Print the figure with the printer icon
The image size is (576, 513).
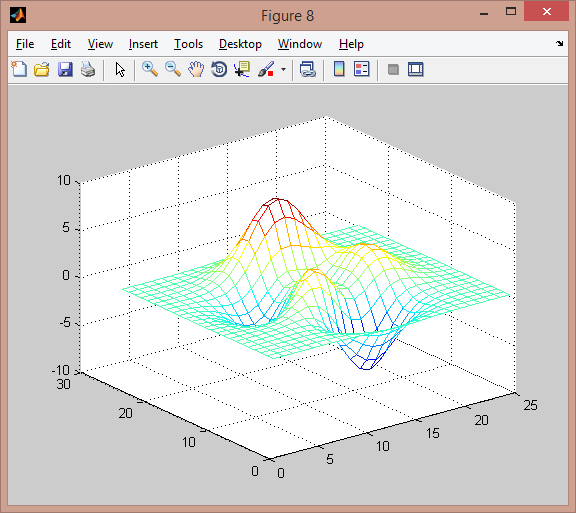88,69
